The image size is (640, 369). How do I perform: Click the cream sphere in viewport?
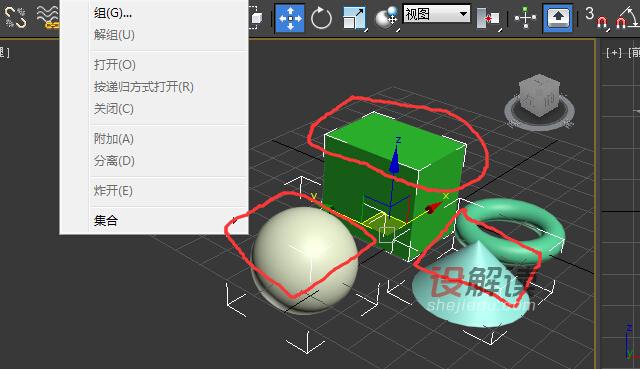click(x=304, y=258)
